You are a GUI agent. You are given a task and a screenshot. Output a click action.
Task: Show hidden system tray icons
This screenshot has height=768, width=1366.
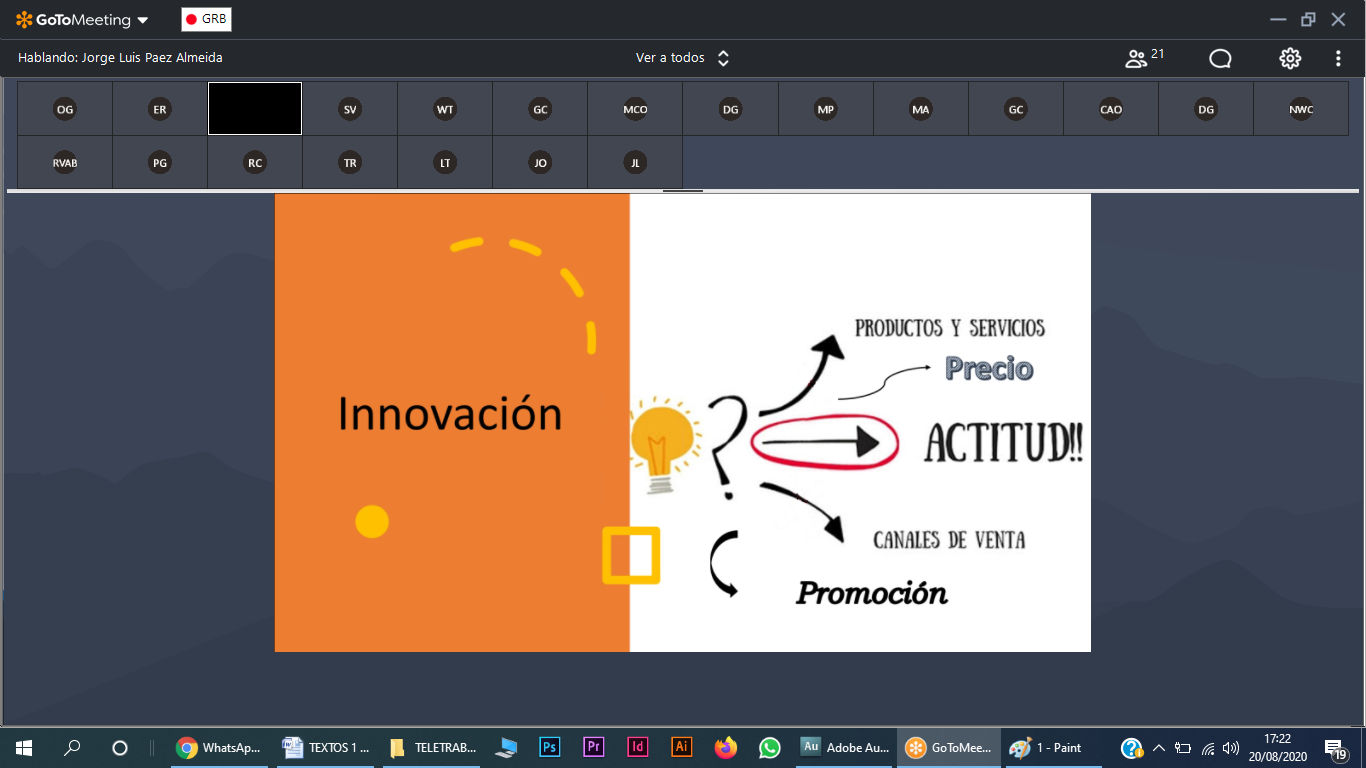pos(1159,747)
